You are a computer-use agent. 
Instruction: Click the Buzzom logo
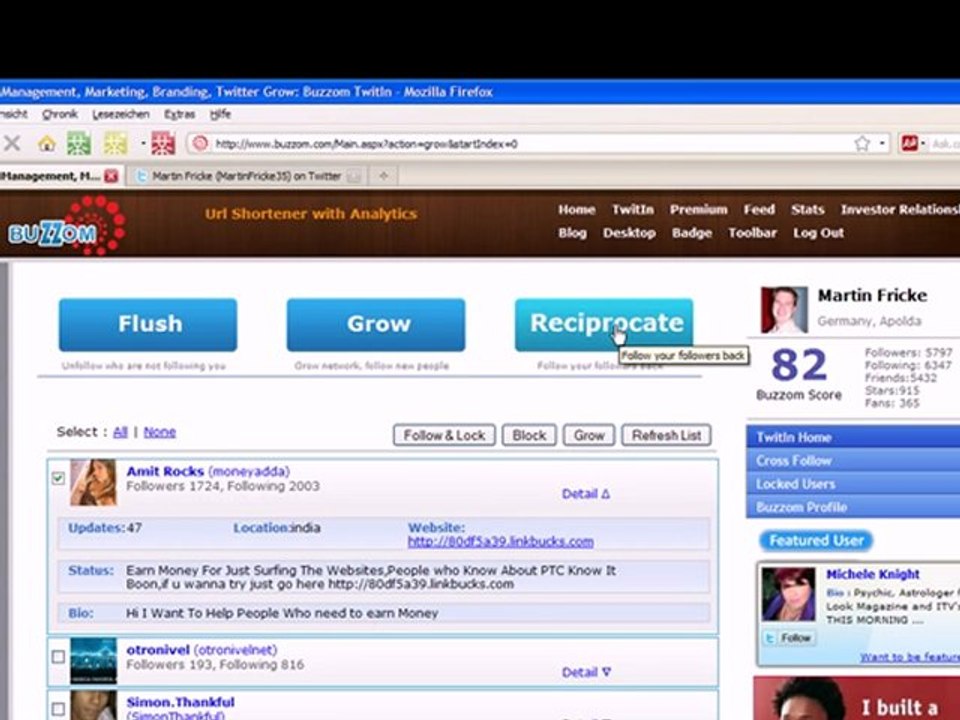coord(67,225)
